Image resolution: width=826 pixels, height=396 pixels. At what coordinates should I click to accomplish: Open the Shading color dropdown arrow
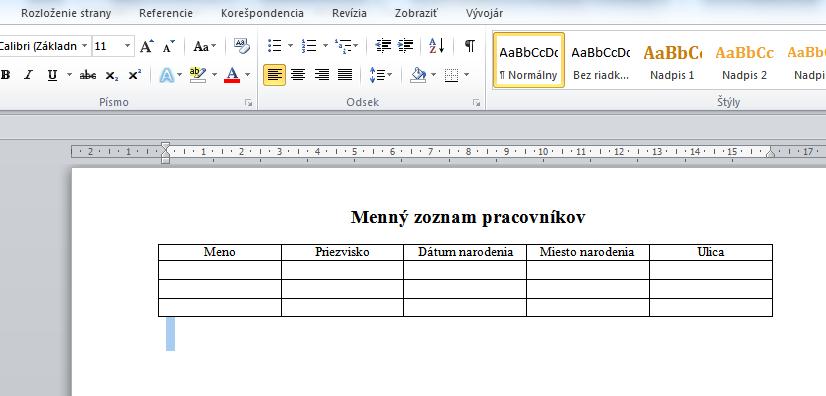tap(434, 75)
